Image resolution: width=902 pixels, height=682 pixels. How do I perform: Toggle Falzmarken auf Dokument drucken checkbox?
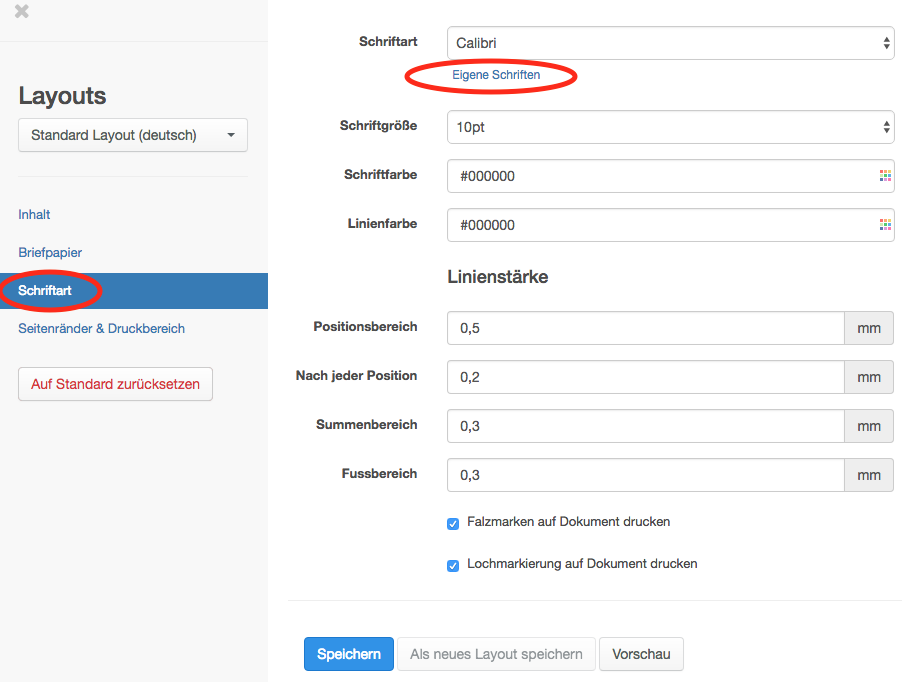coord(453,523)
